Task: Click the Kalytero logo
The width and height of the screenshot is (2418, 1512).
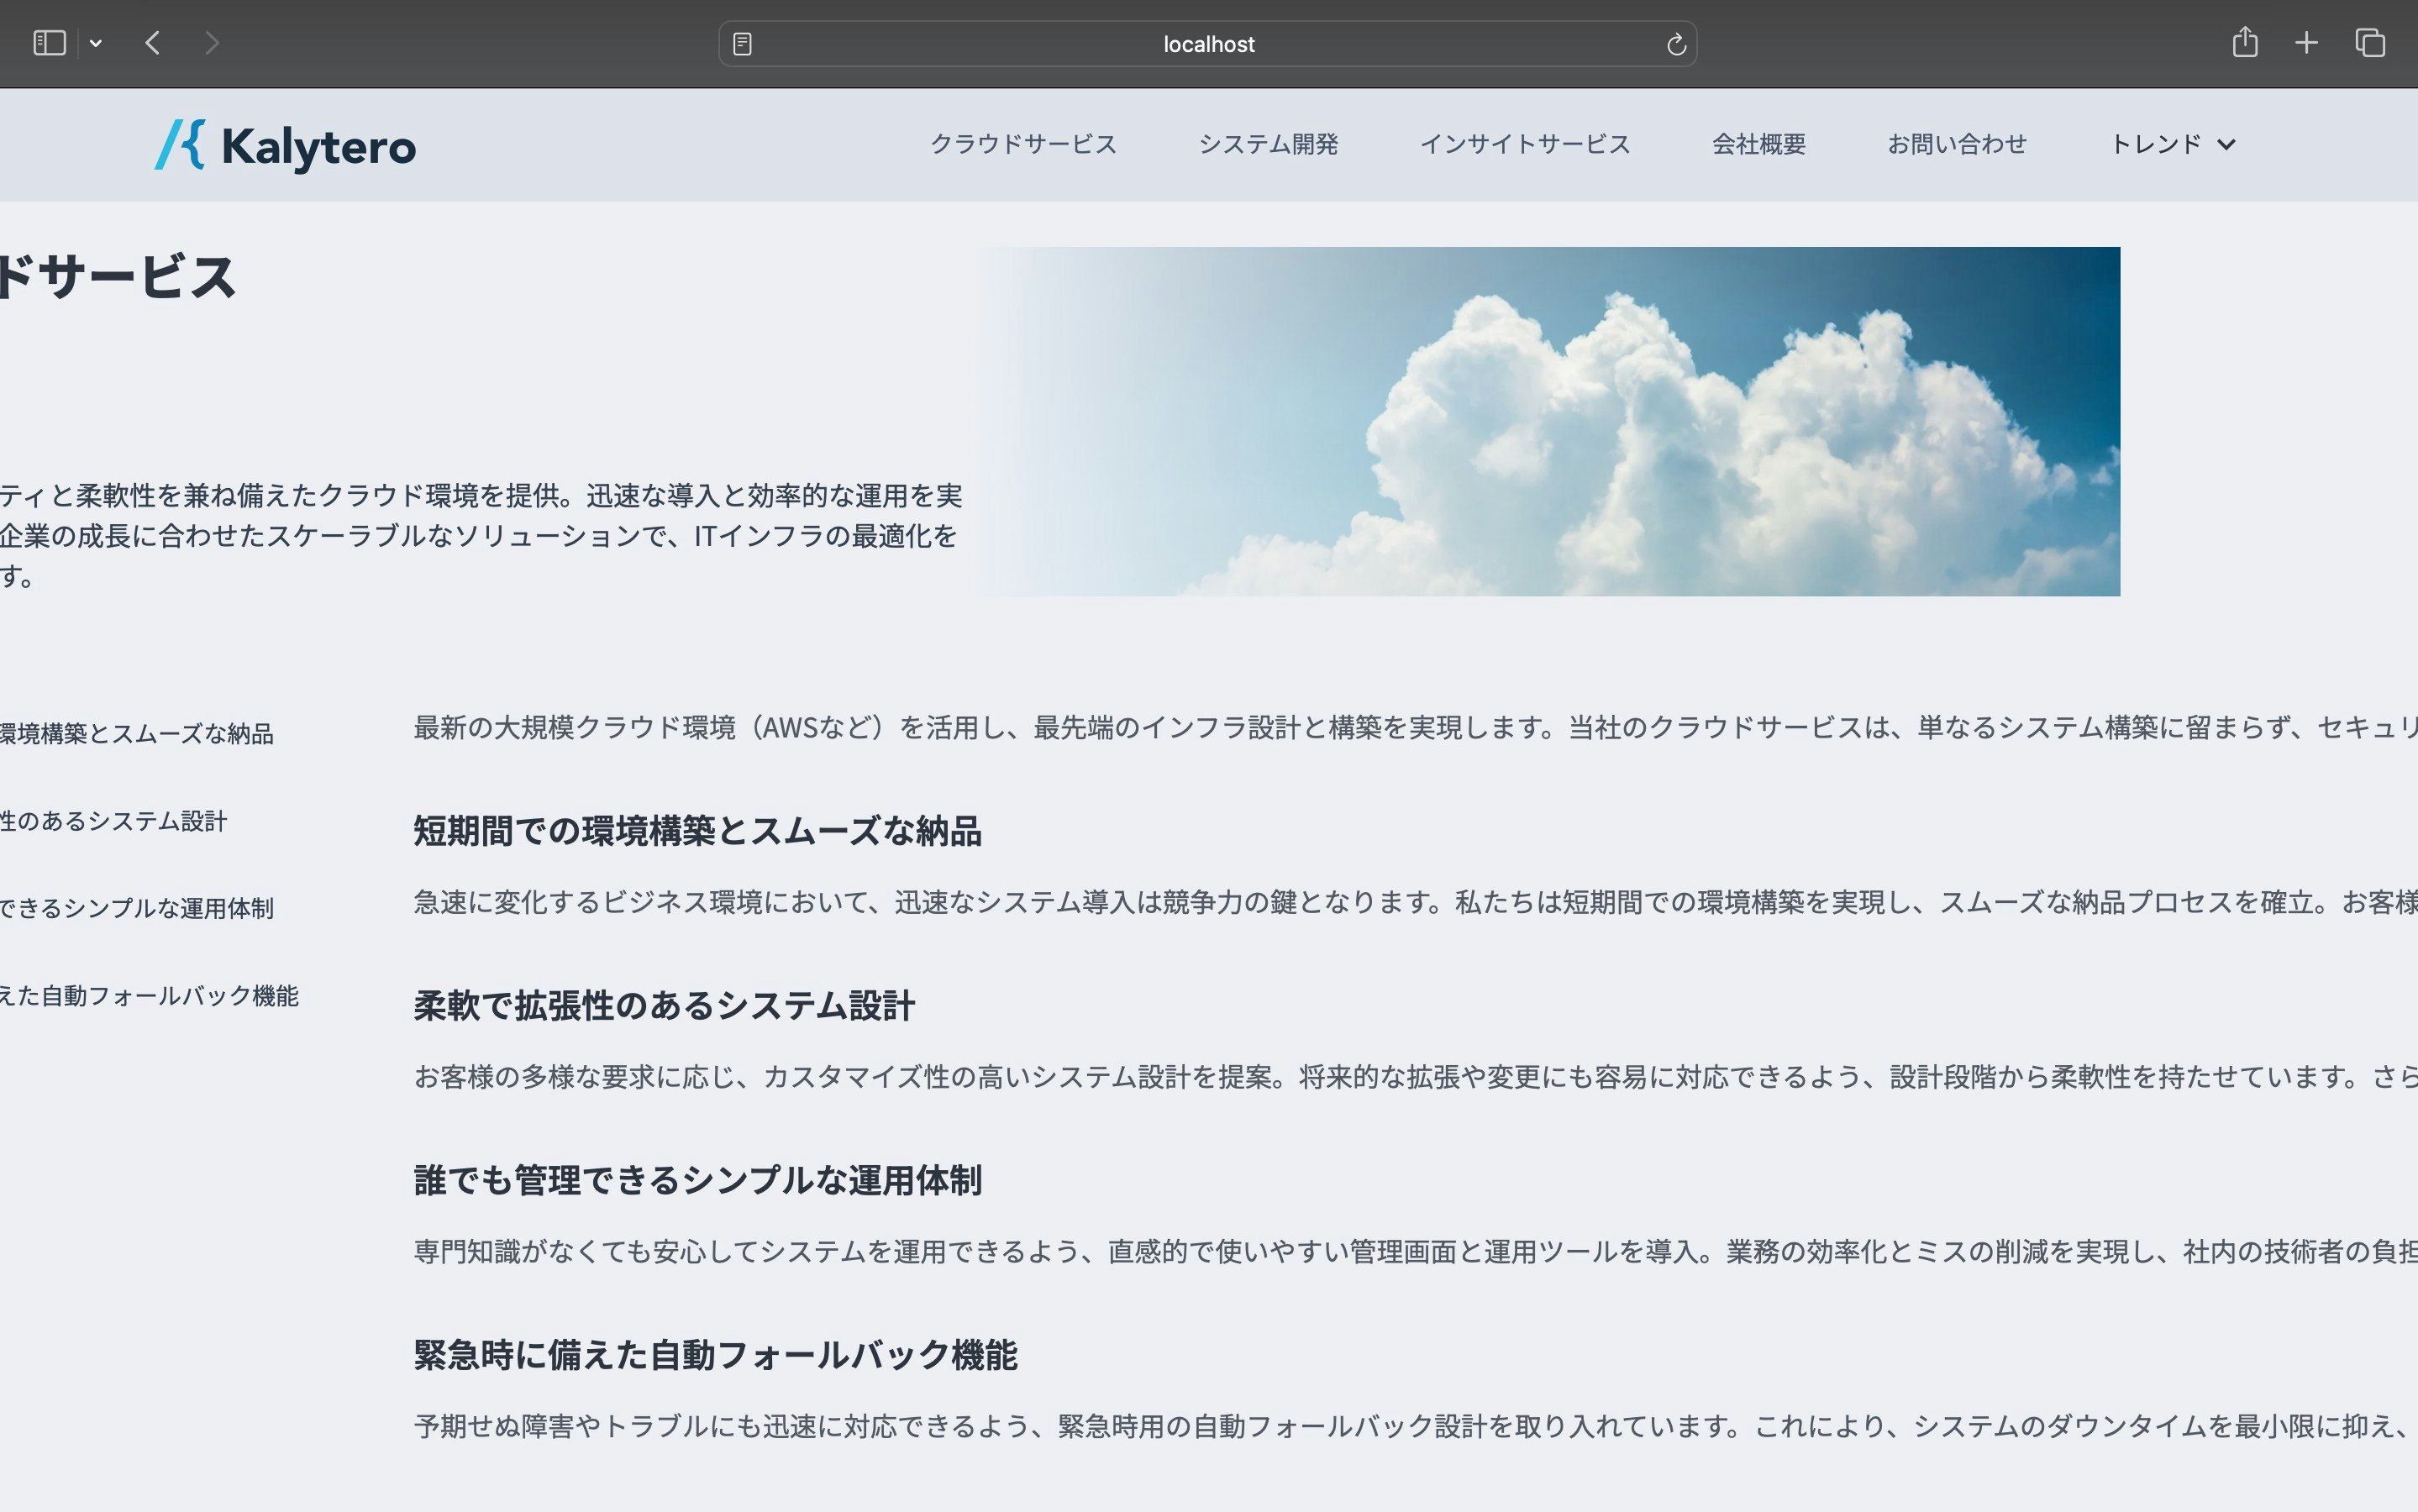Action: (x=285, y=145)
